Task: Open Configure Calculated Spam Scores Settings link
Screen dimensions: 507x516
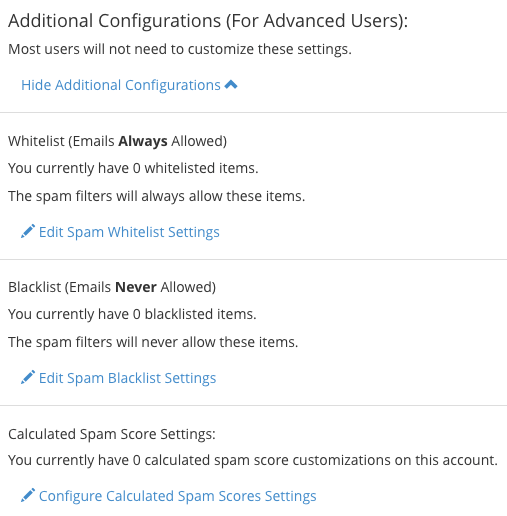Action: click(178, 496)
